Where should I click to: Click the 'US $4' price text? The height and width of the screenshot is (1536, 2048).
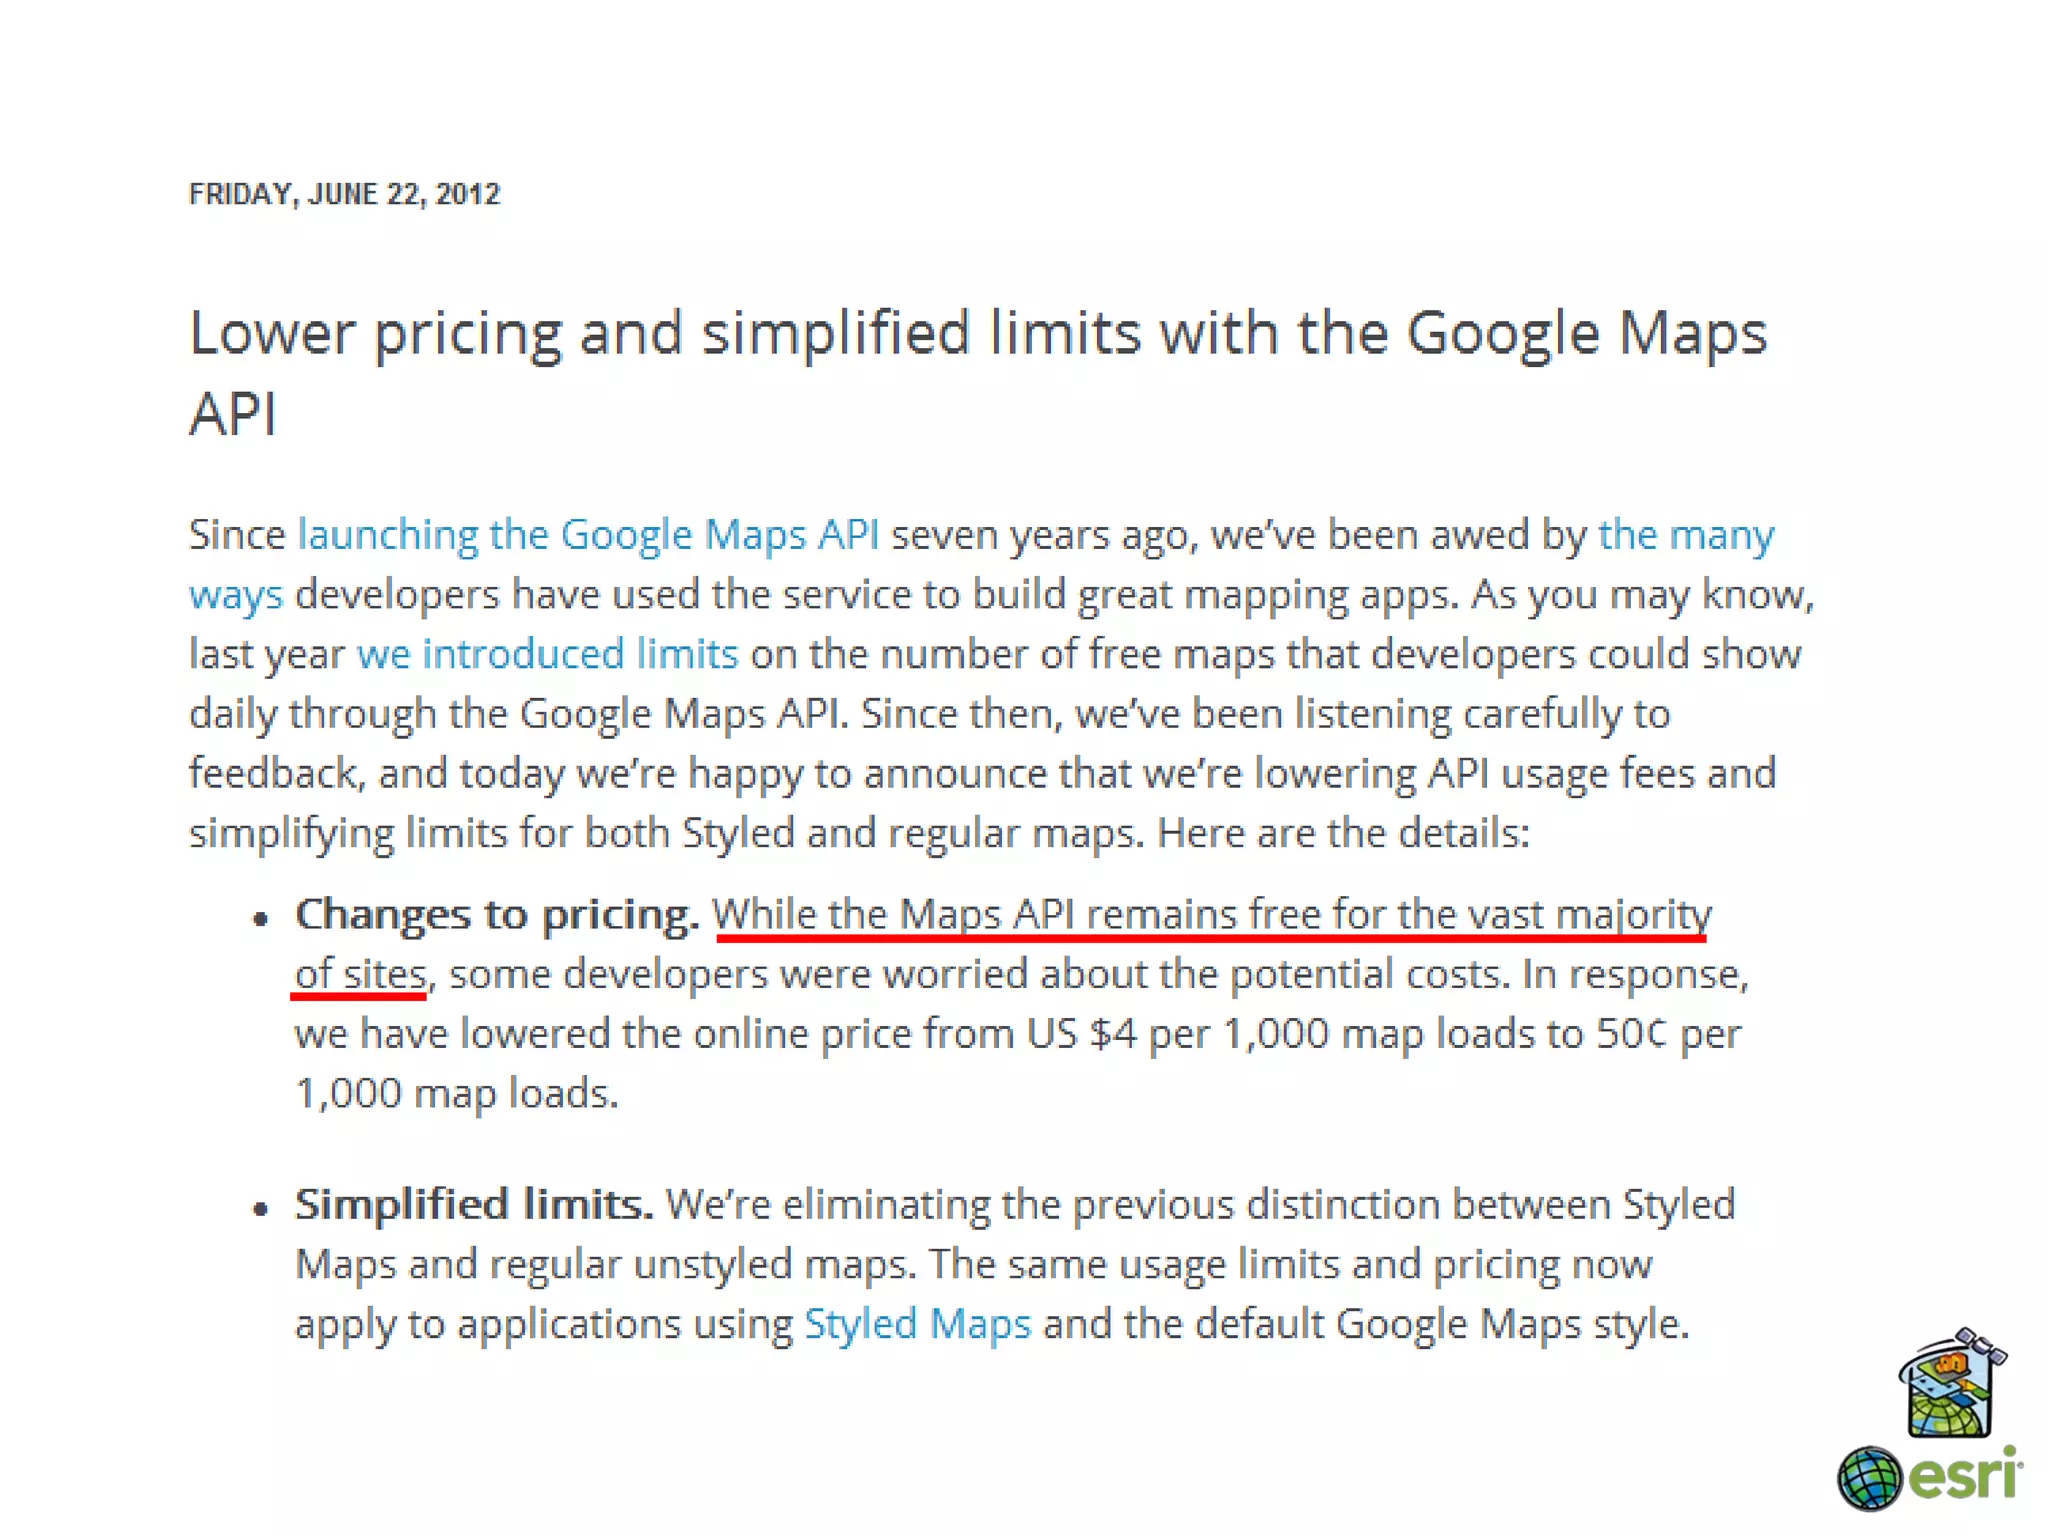click(1081, 1034)
